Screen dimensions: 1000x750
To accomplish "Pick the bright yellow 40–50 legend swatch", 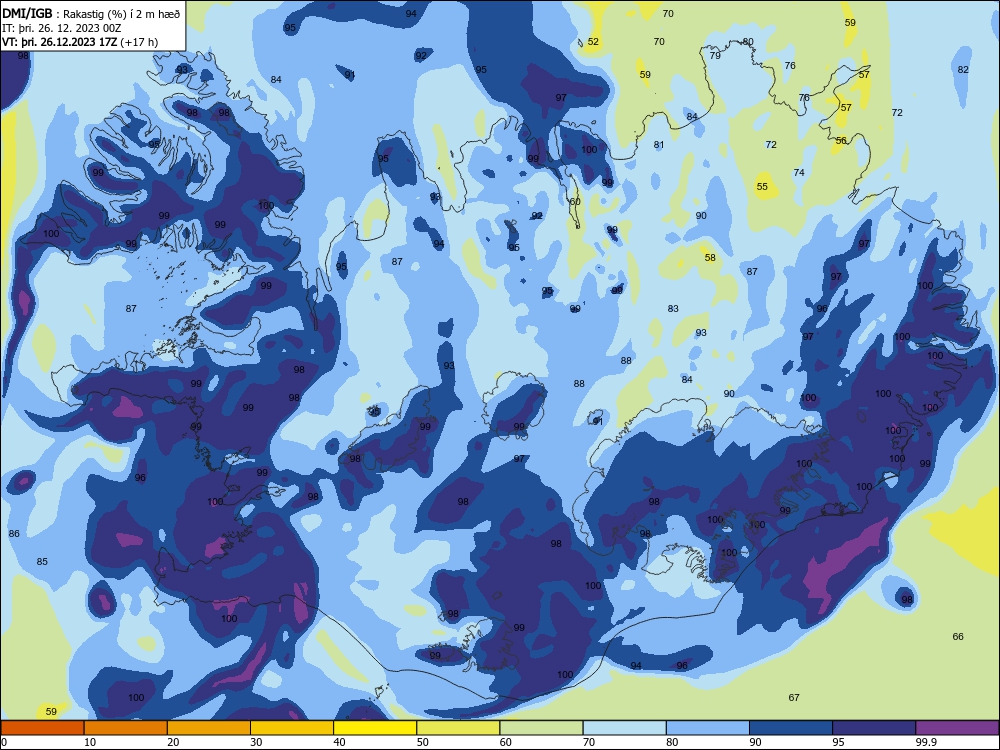I will tap(375, 728).
